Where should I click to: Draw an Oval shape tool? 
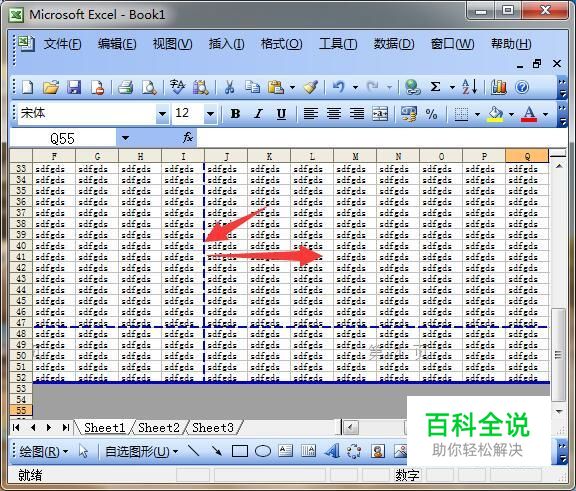(263, 451)
